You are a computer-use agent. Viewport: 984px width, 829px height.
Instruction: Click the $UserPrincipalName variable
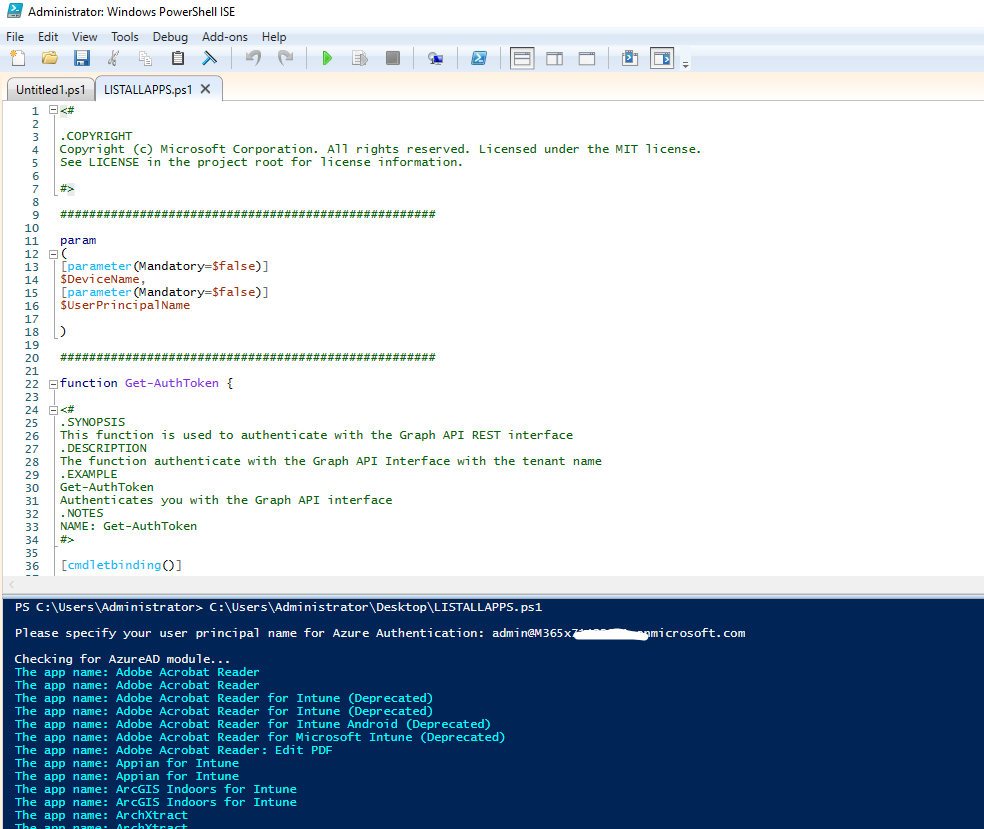pos(125,306)
